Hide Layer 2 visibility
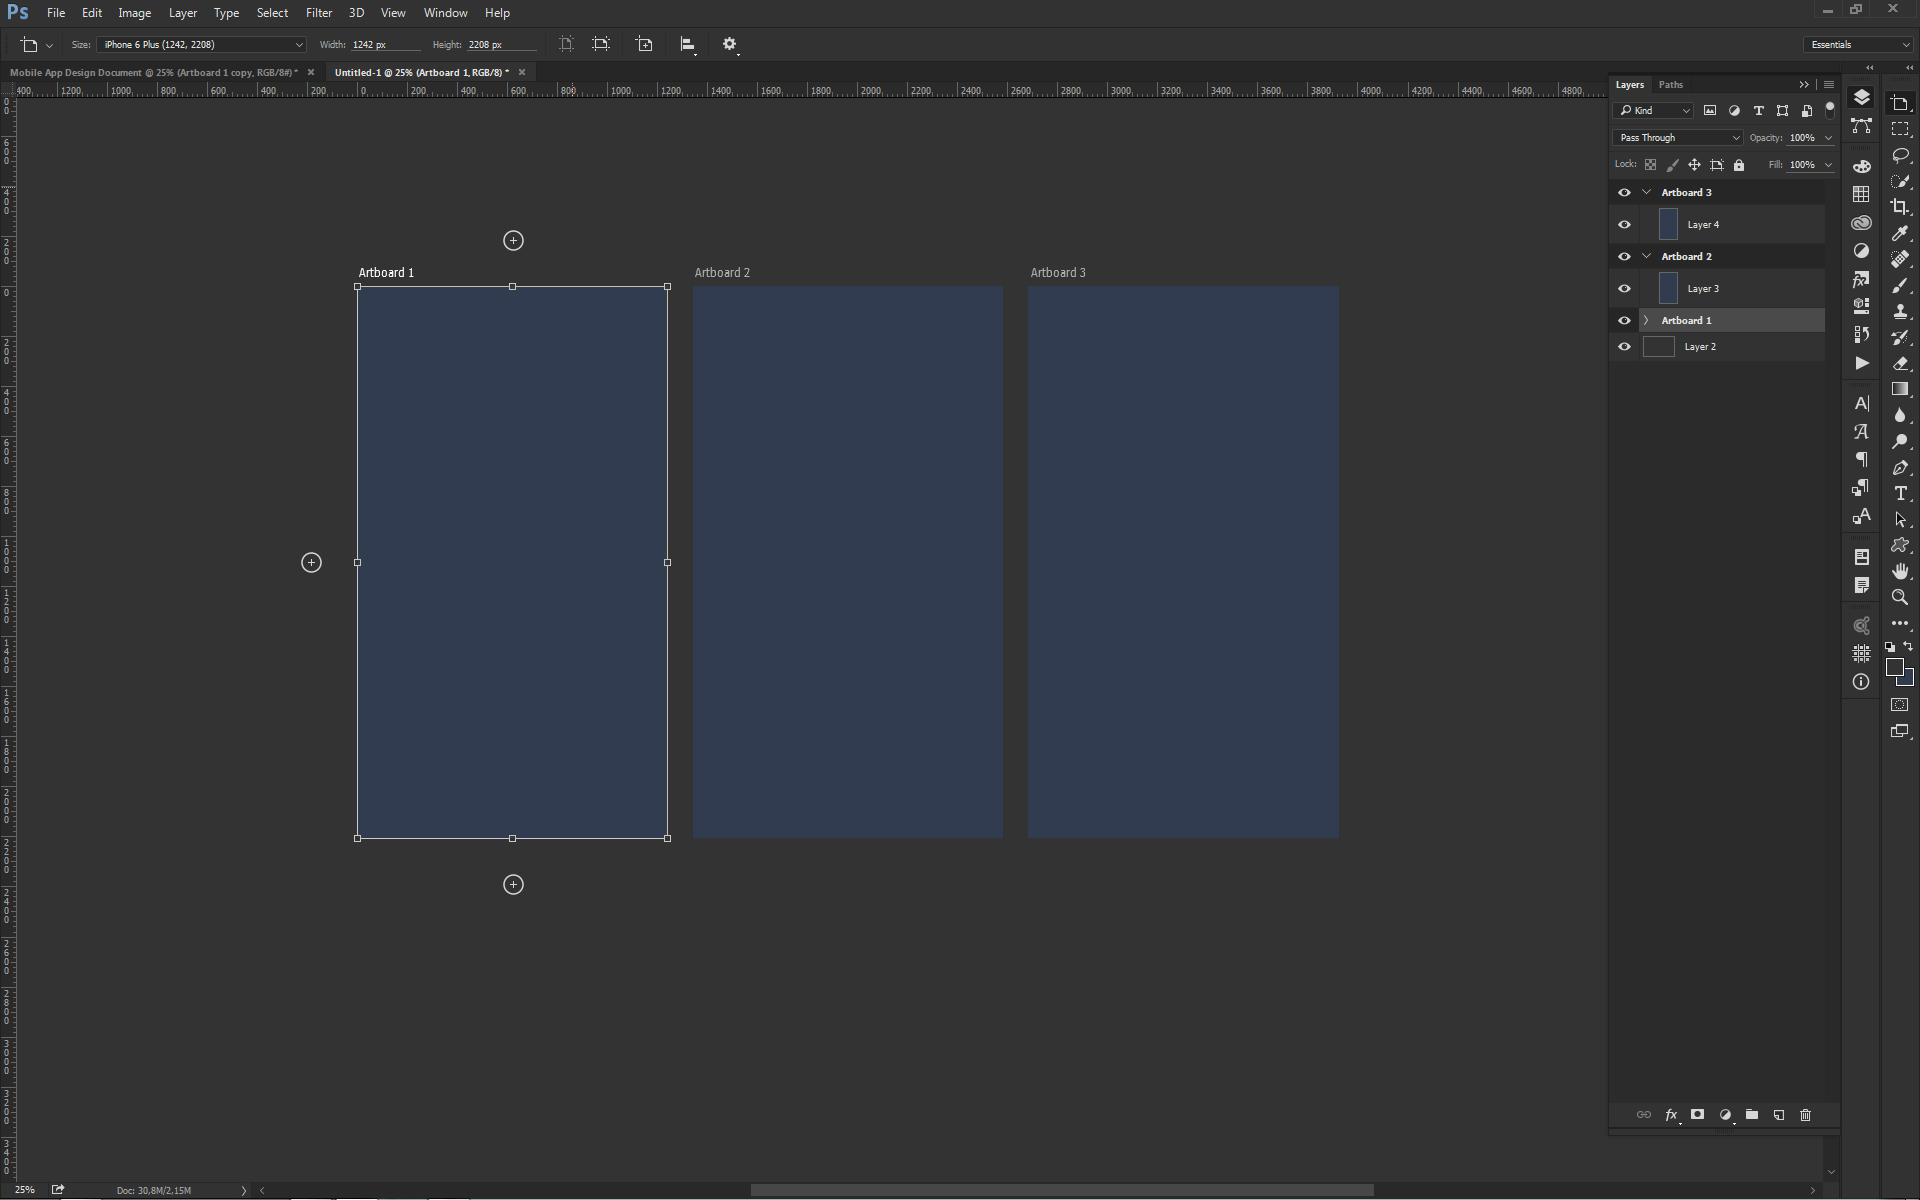Screen dimensions: 1920x1200 [x=1625, y=347]
